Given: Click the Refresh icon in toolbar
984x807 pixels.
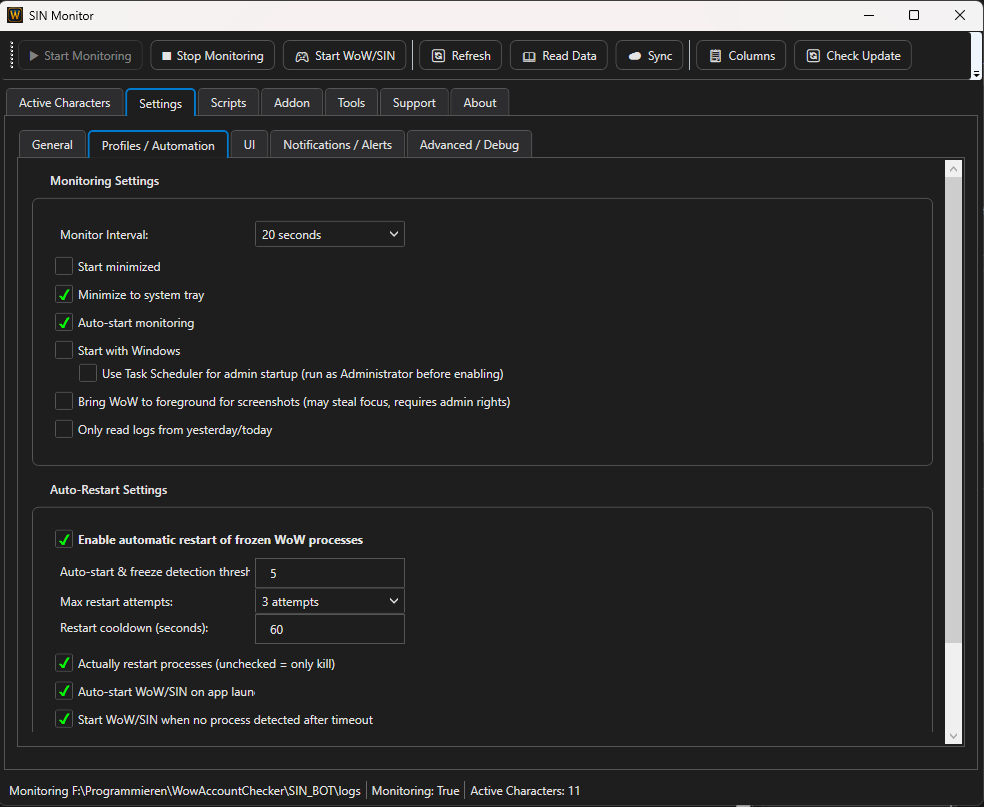Looking at the screenshot, I should tap(438, 56).
